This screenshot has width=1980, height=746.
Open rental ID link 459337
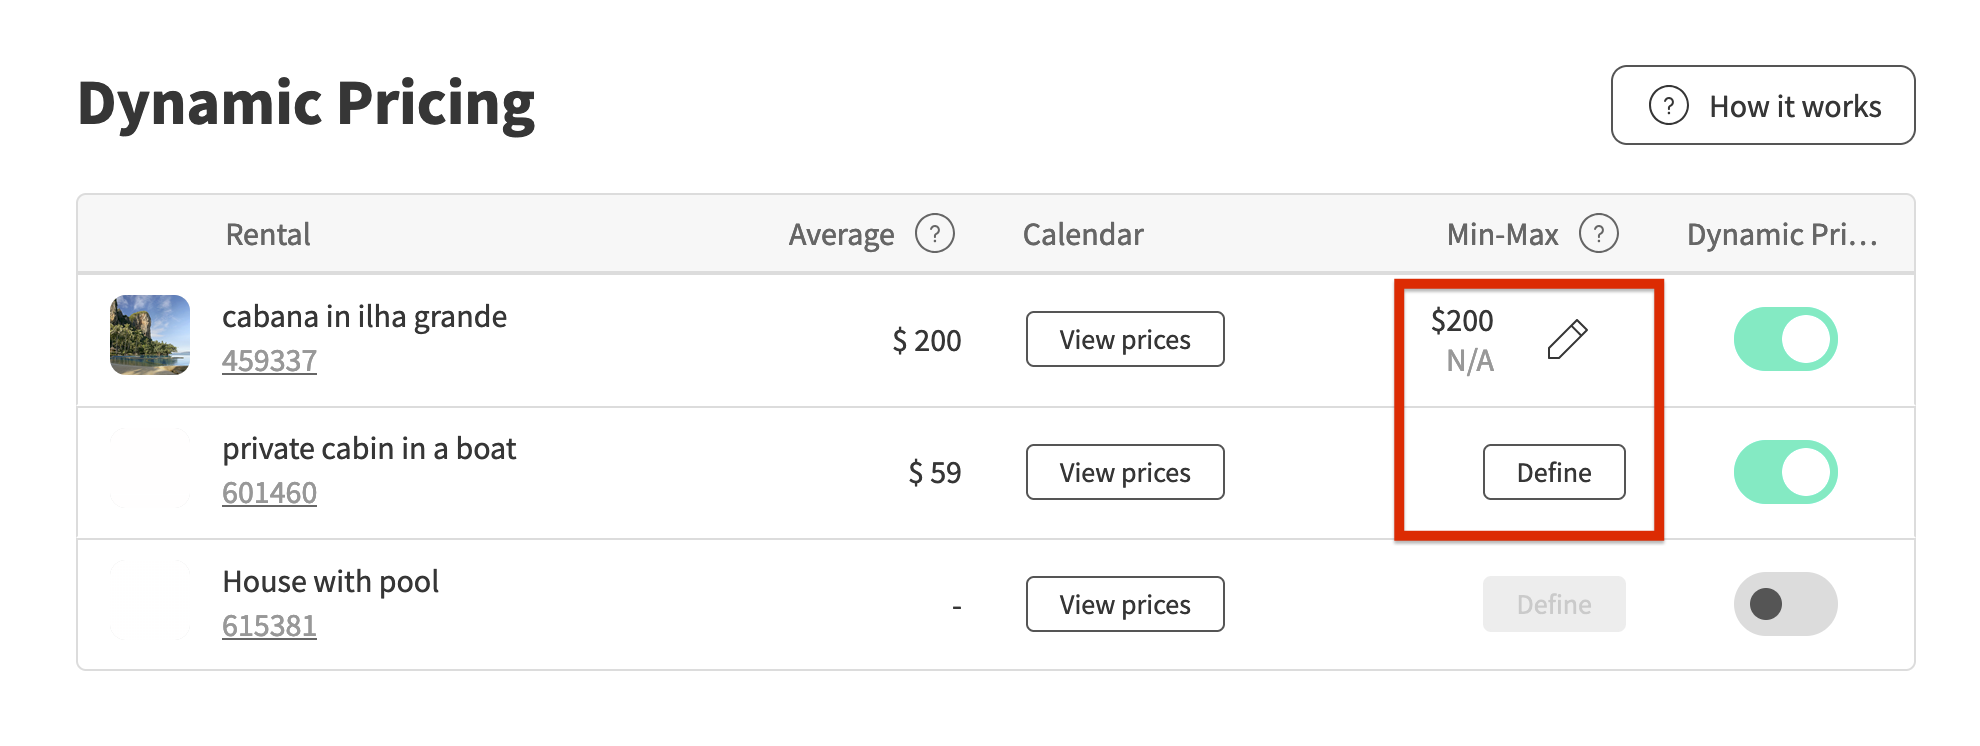click(x=269, y=361)
